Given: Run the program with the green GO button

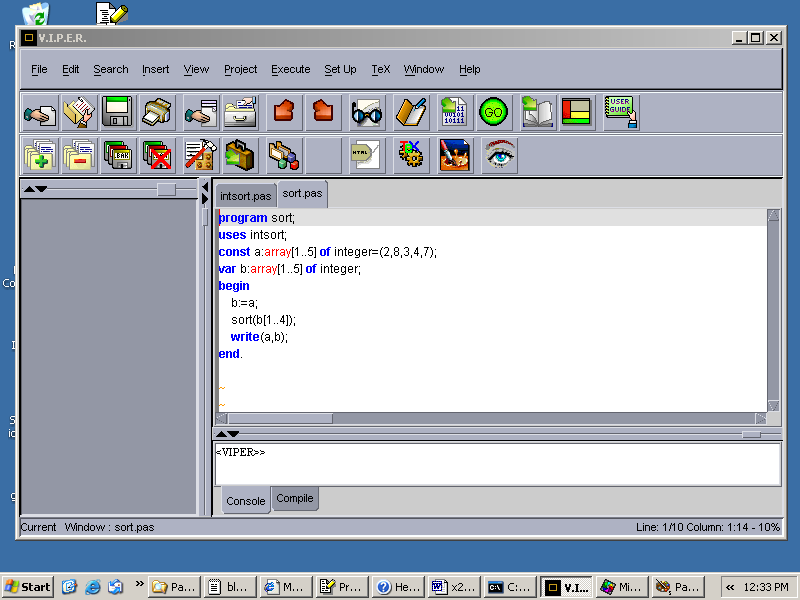Looking at the screenshot, I should coord(493,112).
